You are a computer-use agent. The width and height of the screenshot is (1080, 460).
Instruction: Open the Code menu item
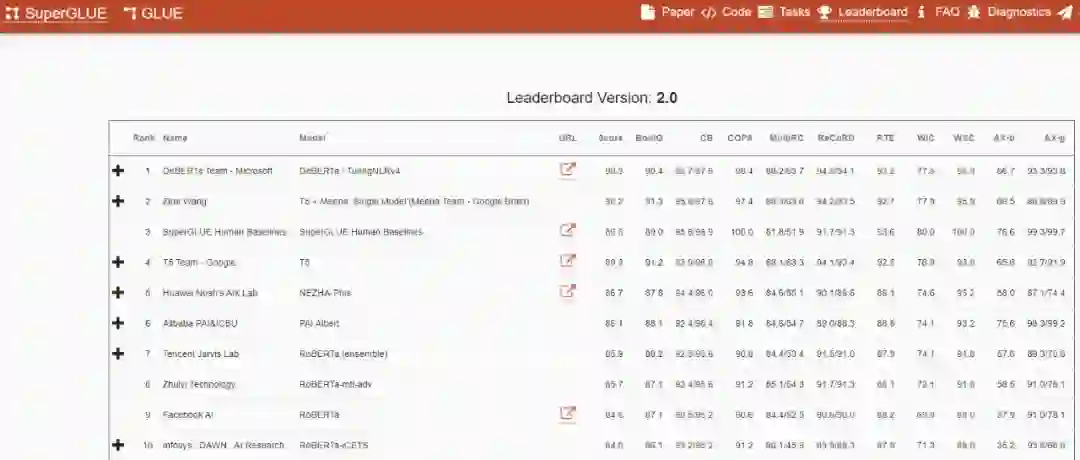point(726,12)
